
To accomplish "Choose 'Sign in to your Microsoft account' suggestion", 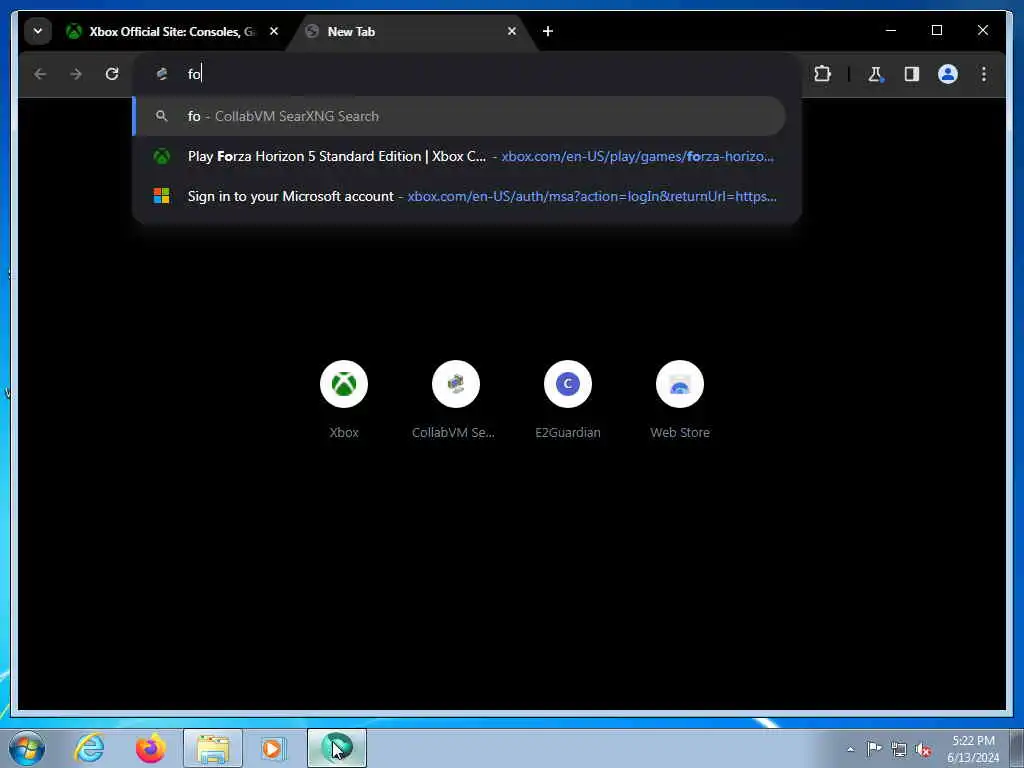I will pyautogui.click(x=459, y=197).
